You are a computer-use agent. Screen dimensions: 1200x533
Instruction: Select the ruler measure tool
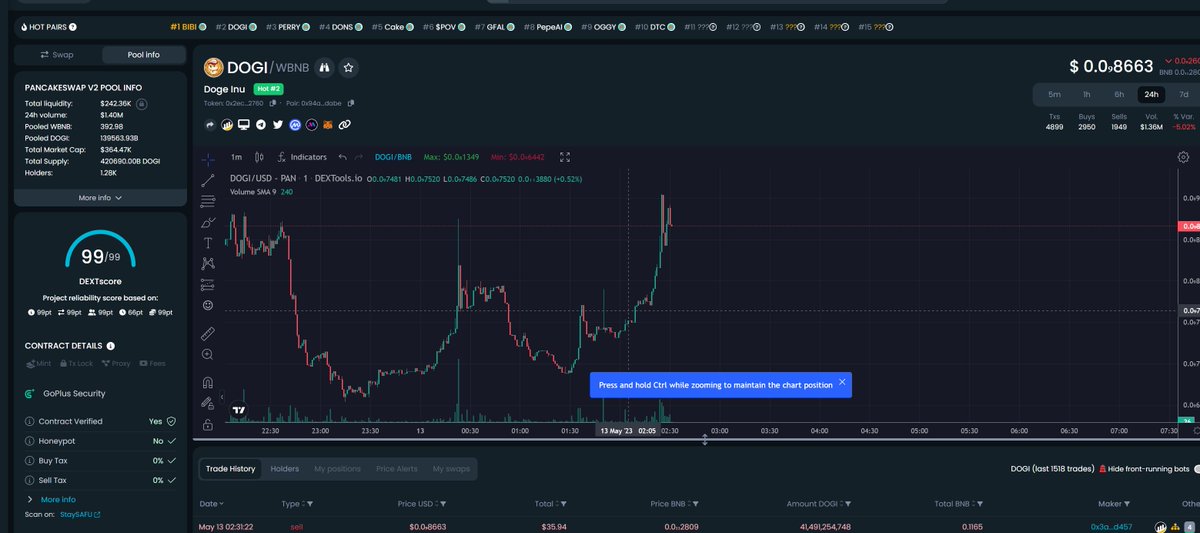pos(208,333)
